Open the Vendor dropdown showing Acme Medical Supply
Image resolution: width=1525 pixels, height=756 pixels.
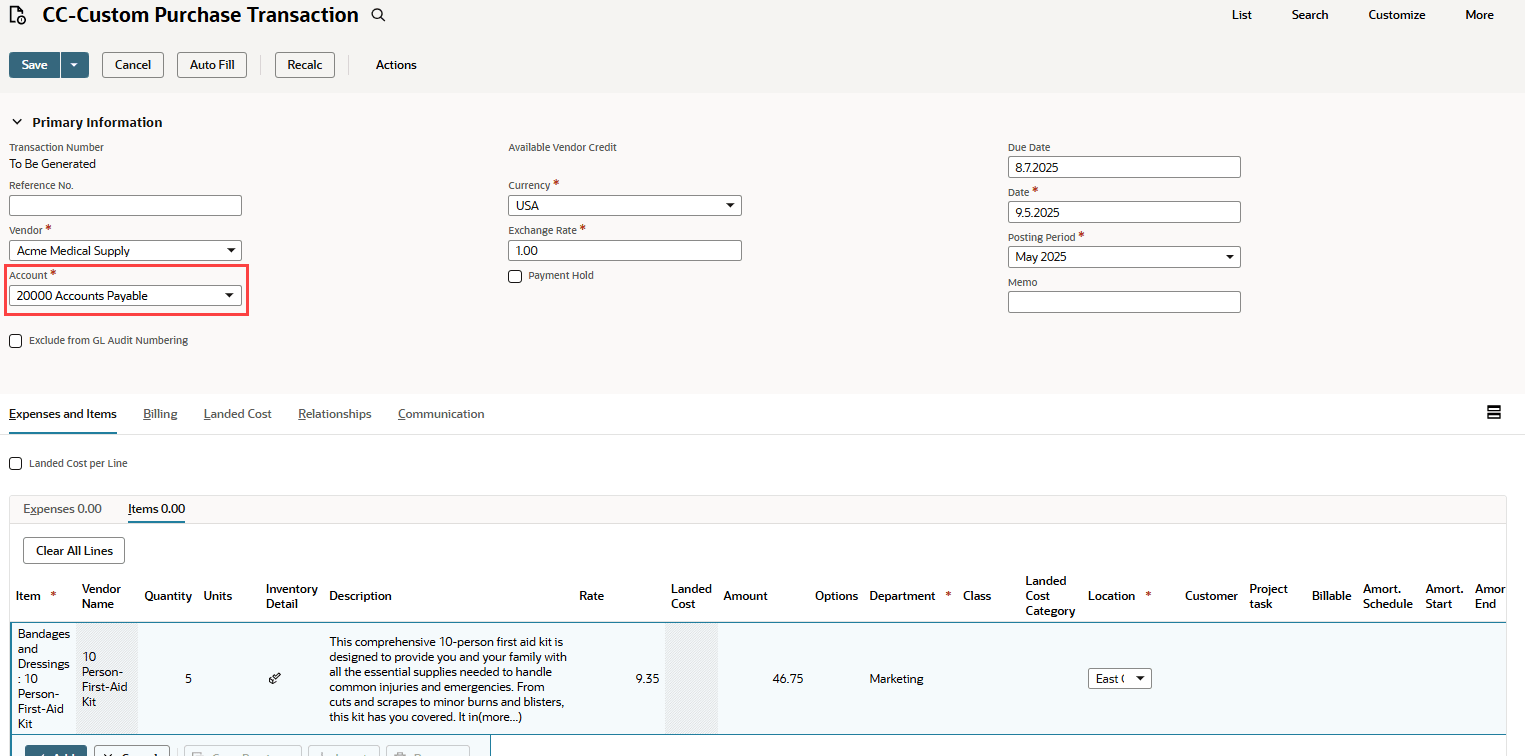[x=125, y=251]
